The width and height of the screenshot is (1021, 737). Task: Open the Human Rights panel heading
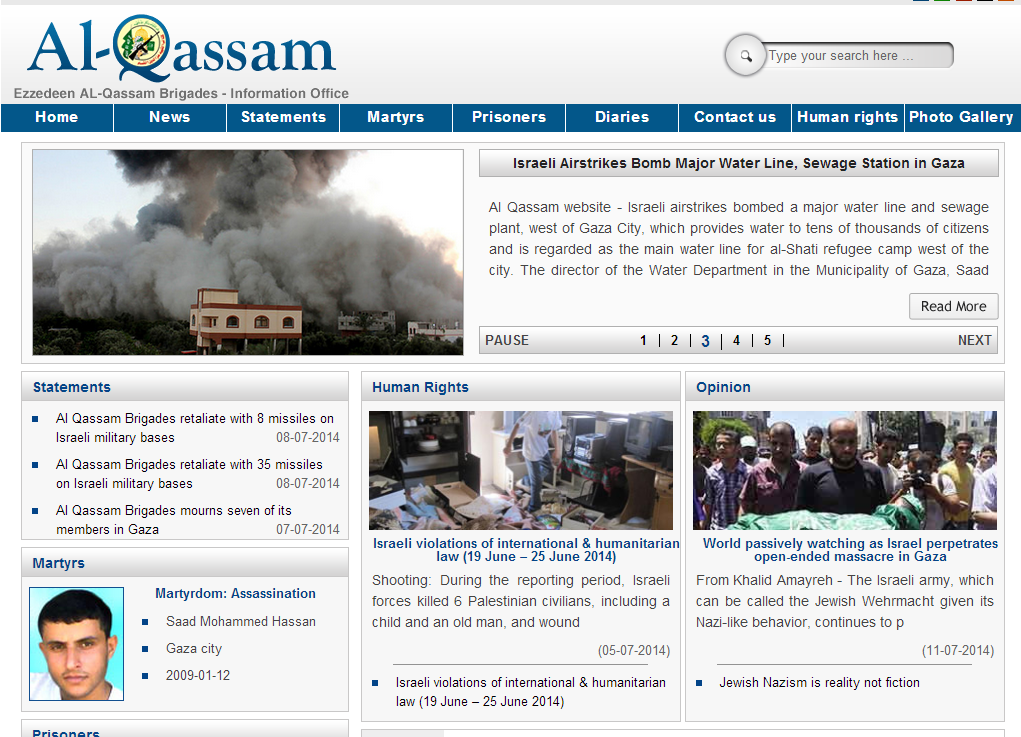(420, 387)
